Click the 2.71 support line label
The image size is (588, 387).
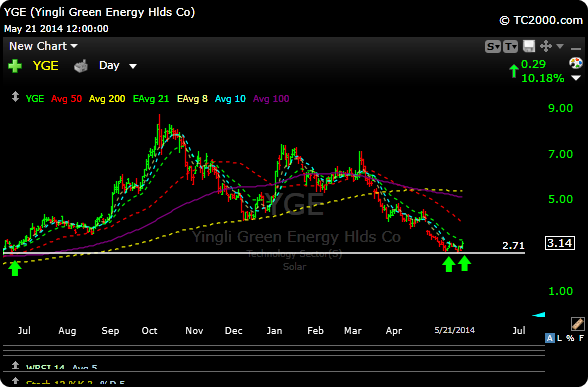(513, 246)
